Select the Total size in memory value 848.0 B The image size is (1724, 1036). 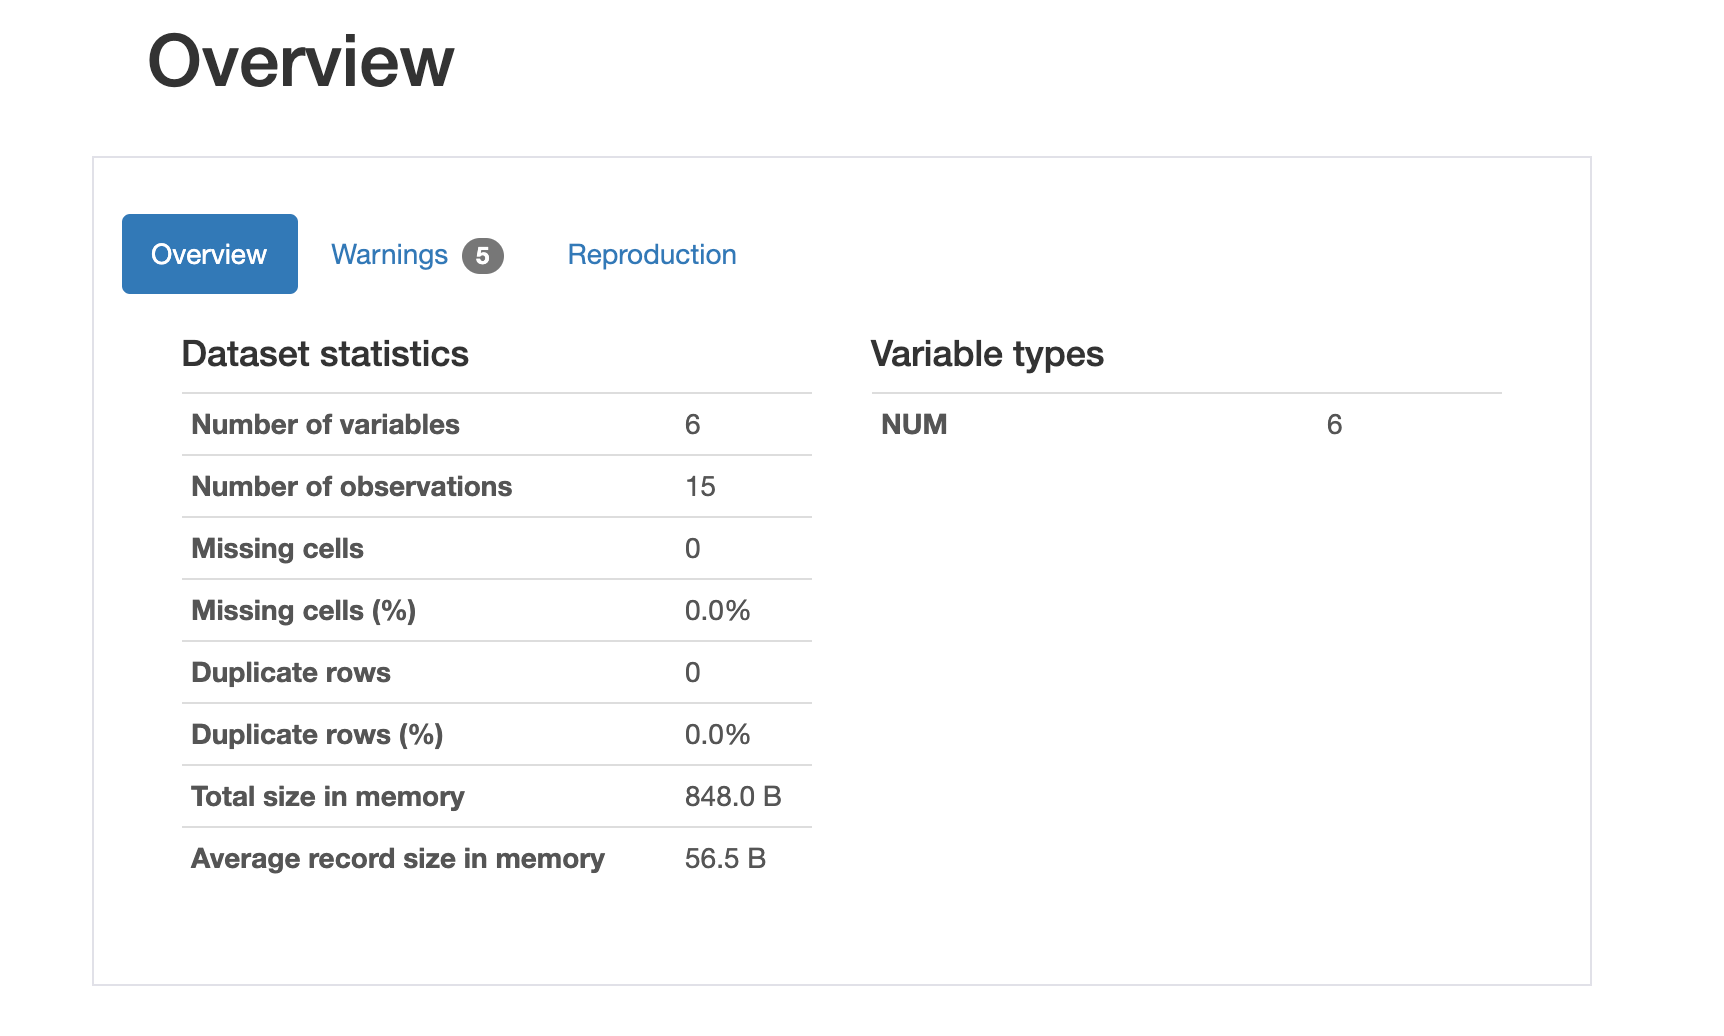[x=734, y=796]
